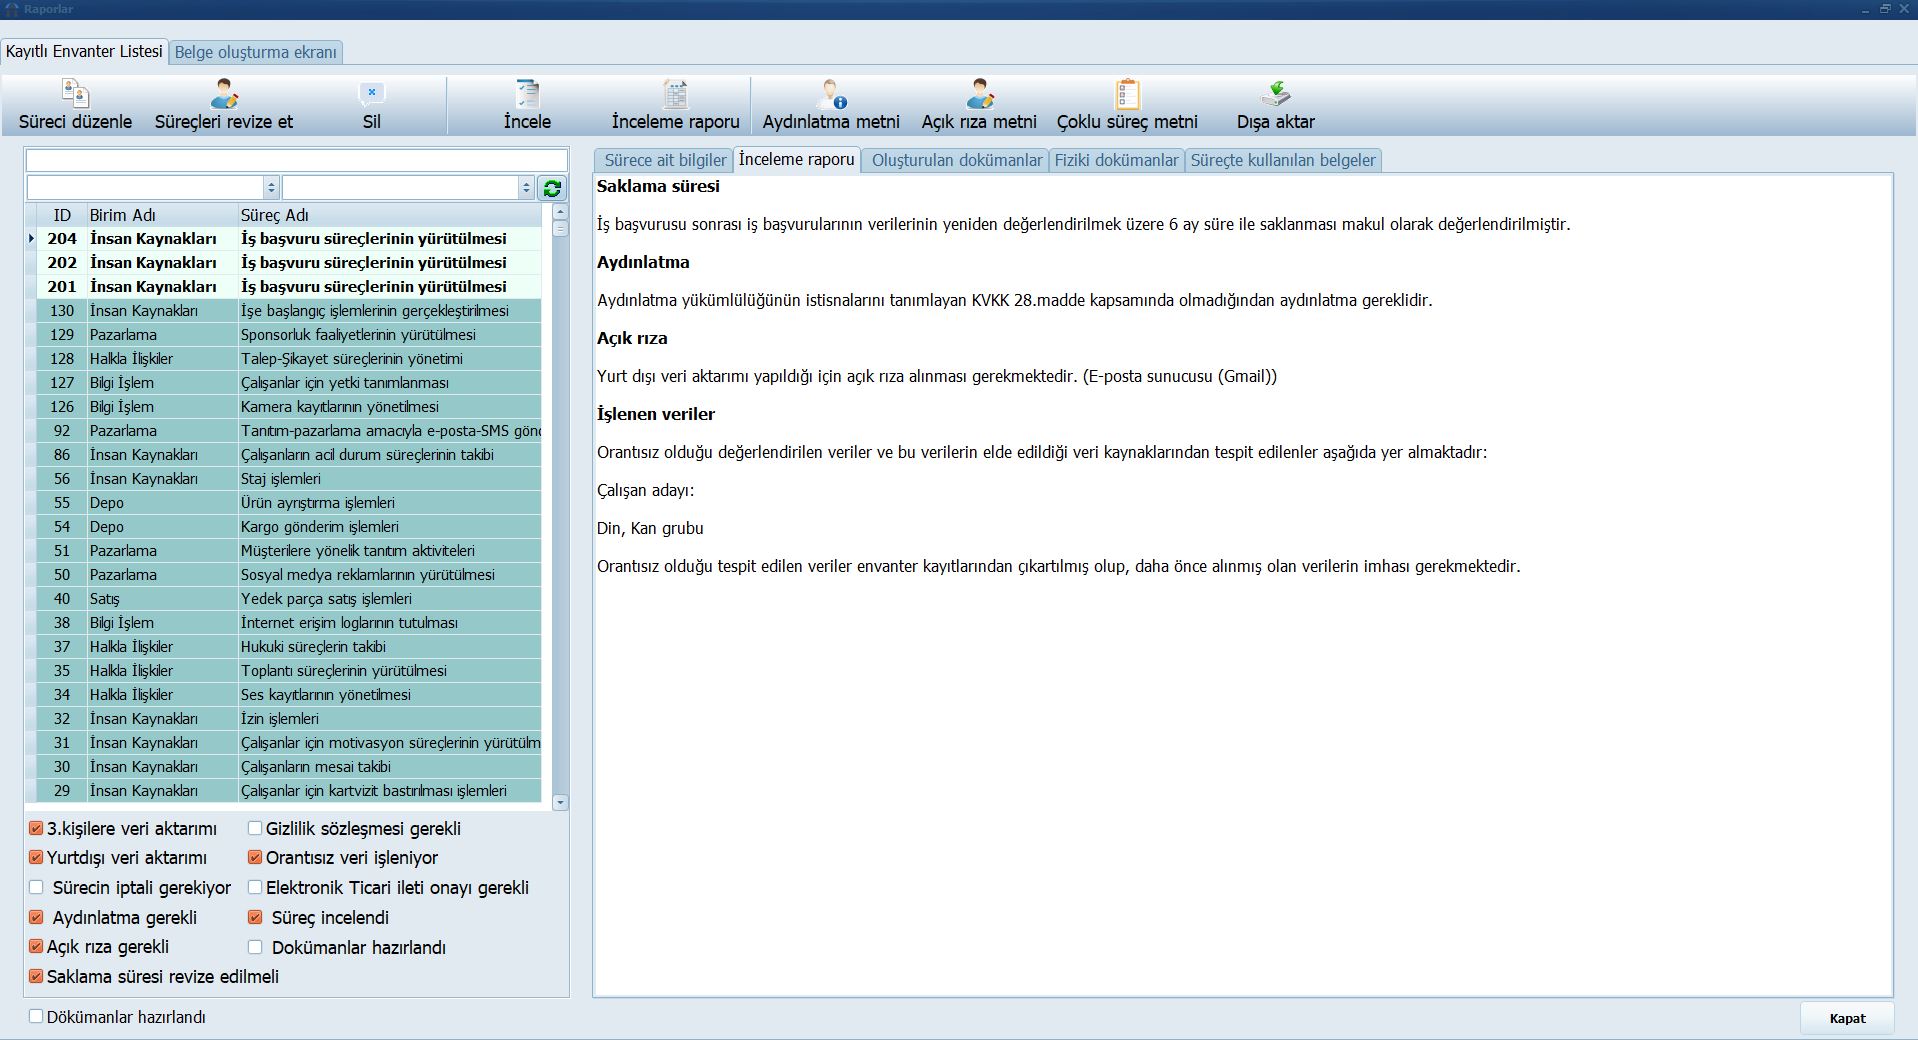
Task: Open Fiziki dokümanlar tab
Action: [1116, 160]
